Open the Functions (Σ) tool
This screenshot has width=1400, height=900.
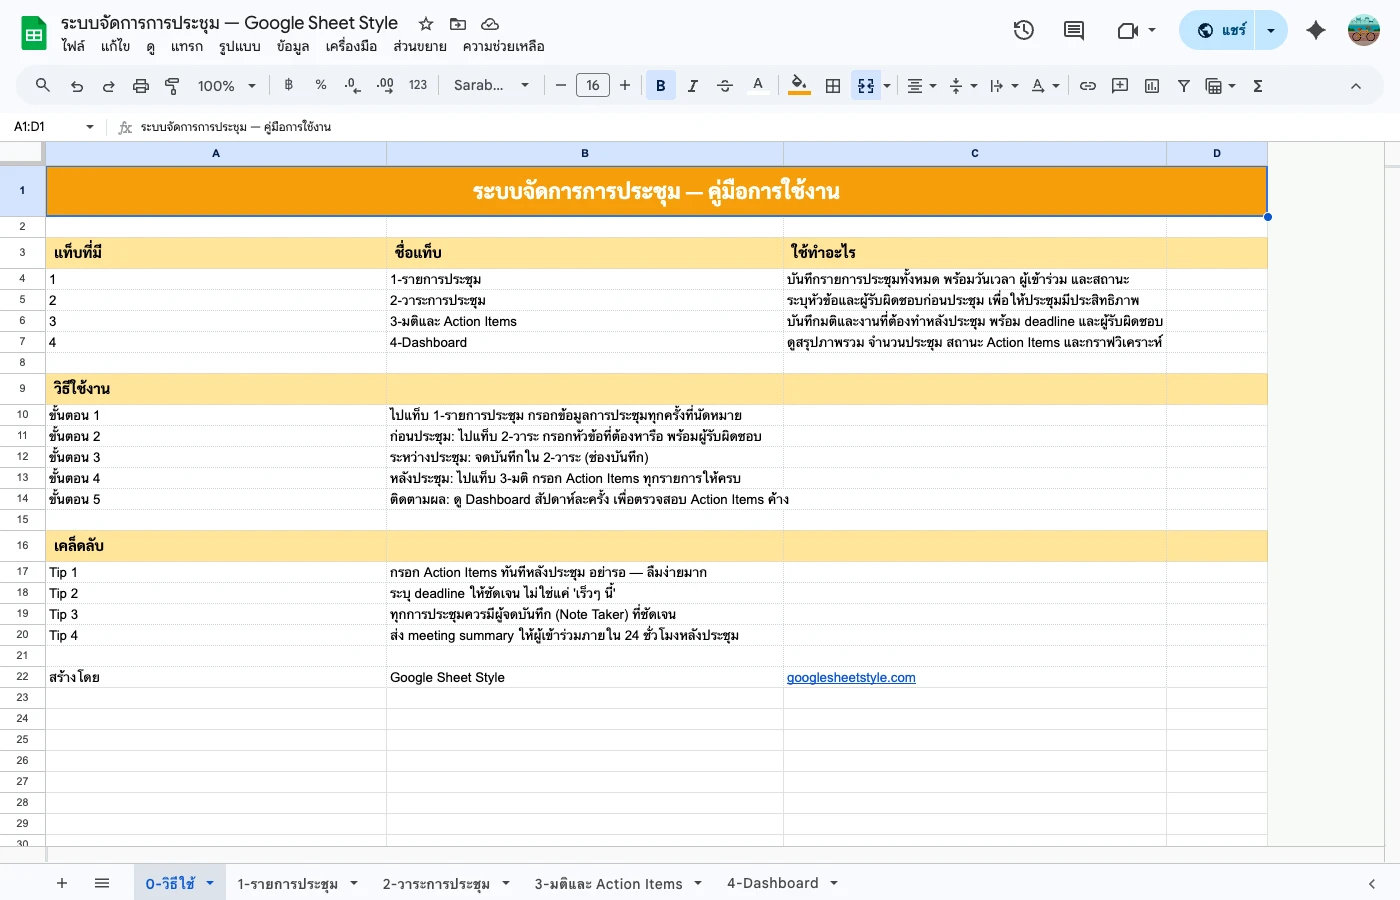tap(1257, 86)
